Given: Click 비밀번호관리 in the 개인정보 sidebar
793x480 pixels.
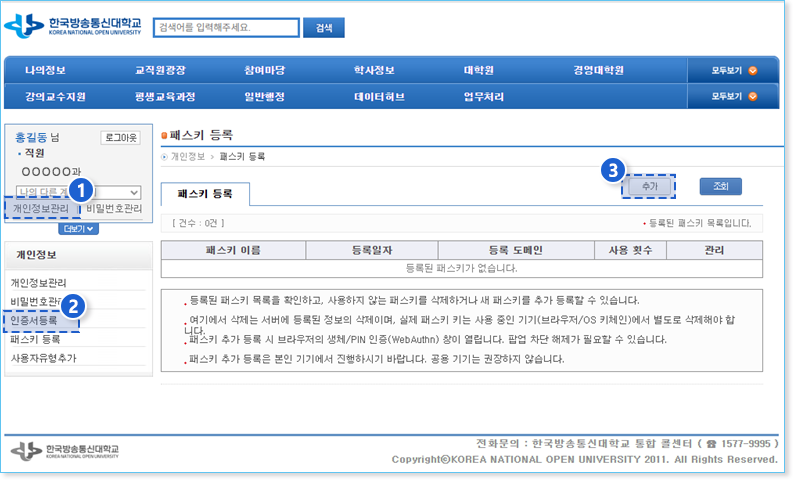Looking at the screenshot, I should [x=38, y=302].
